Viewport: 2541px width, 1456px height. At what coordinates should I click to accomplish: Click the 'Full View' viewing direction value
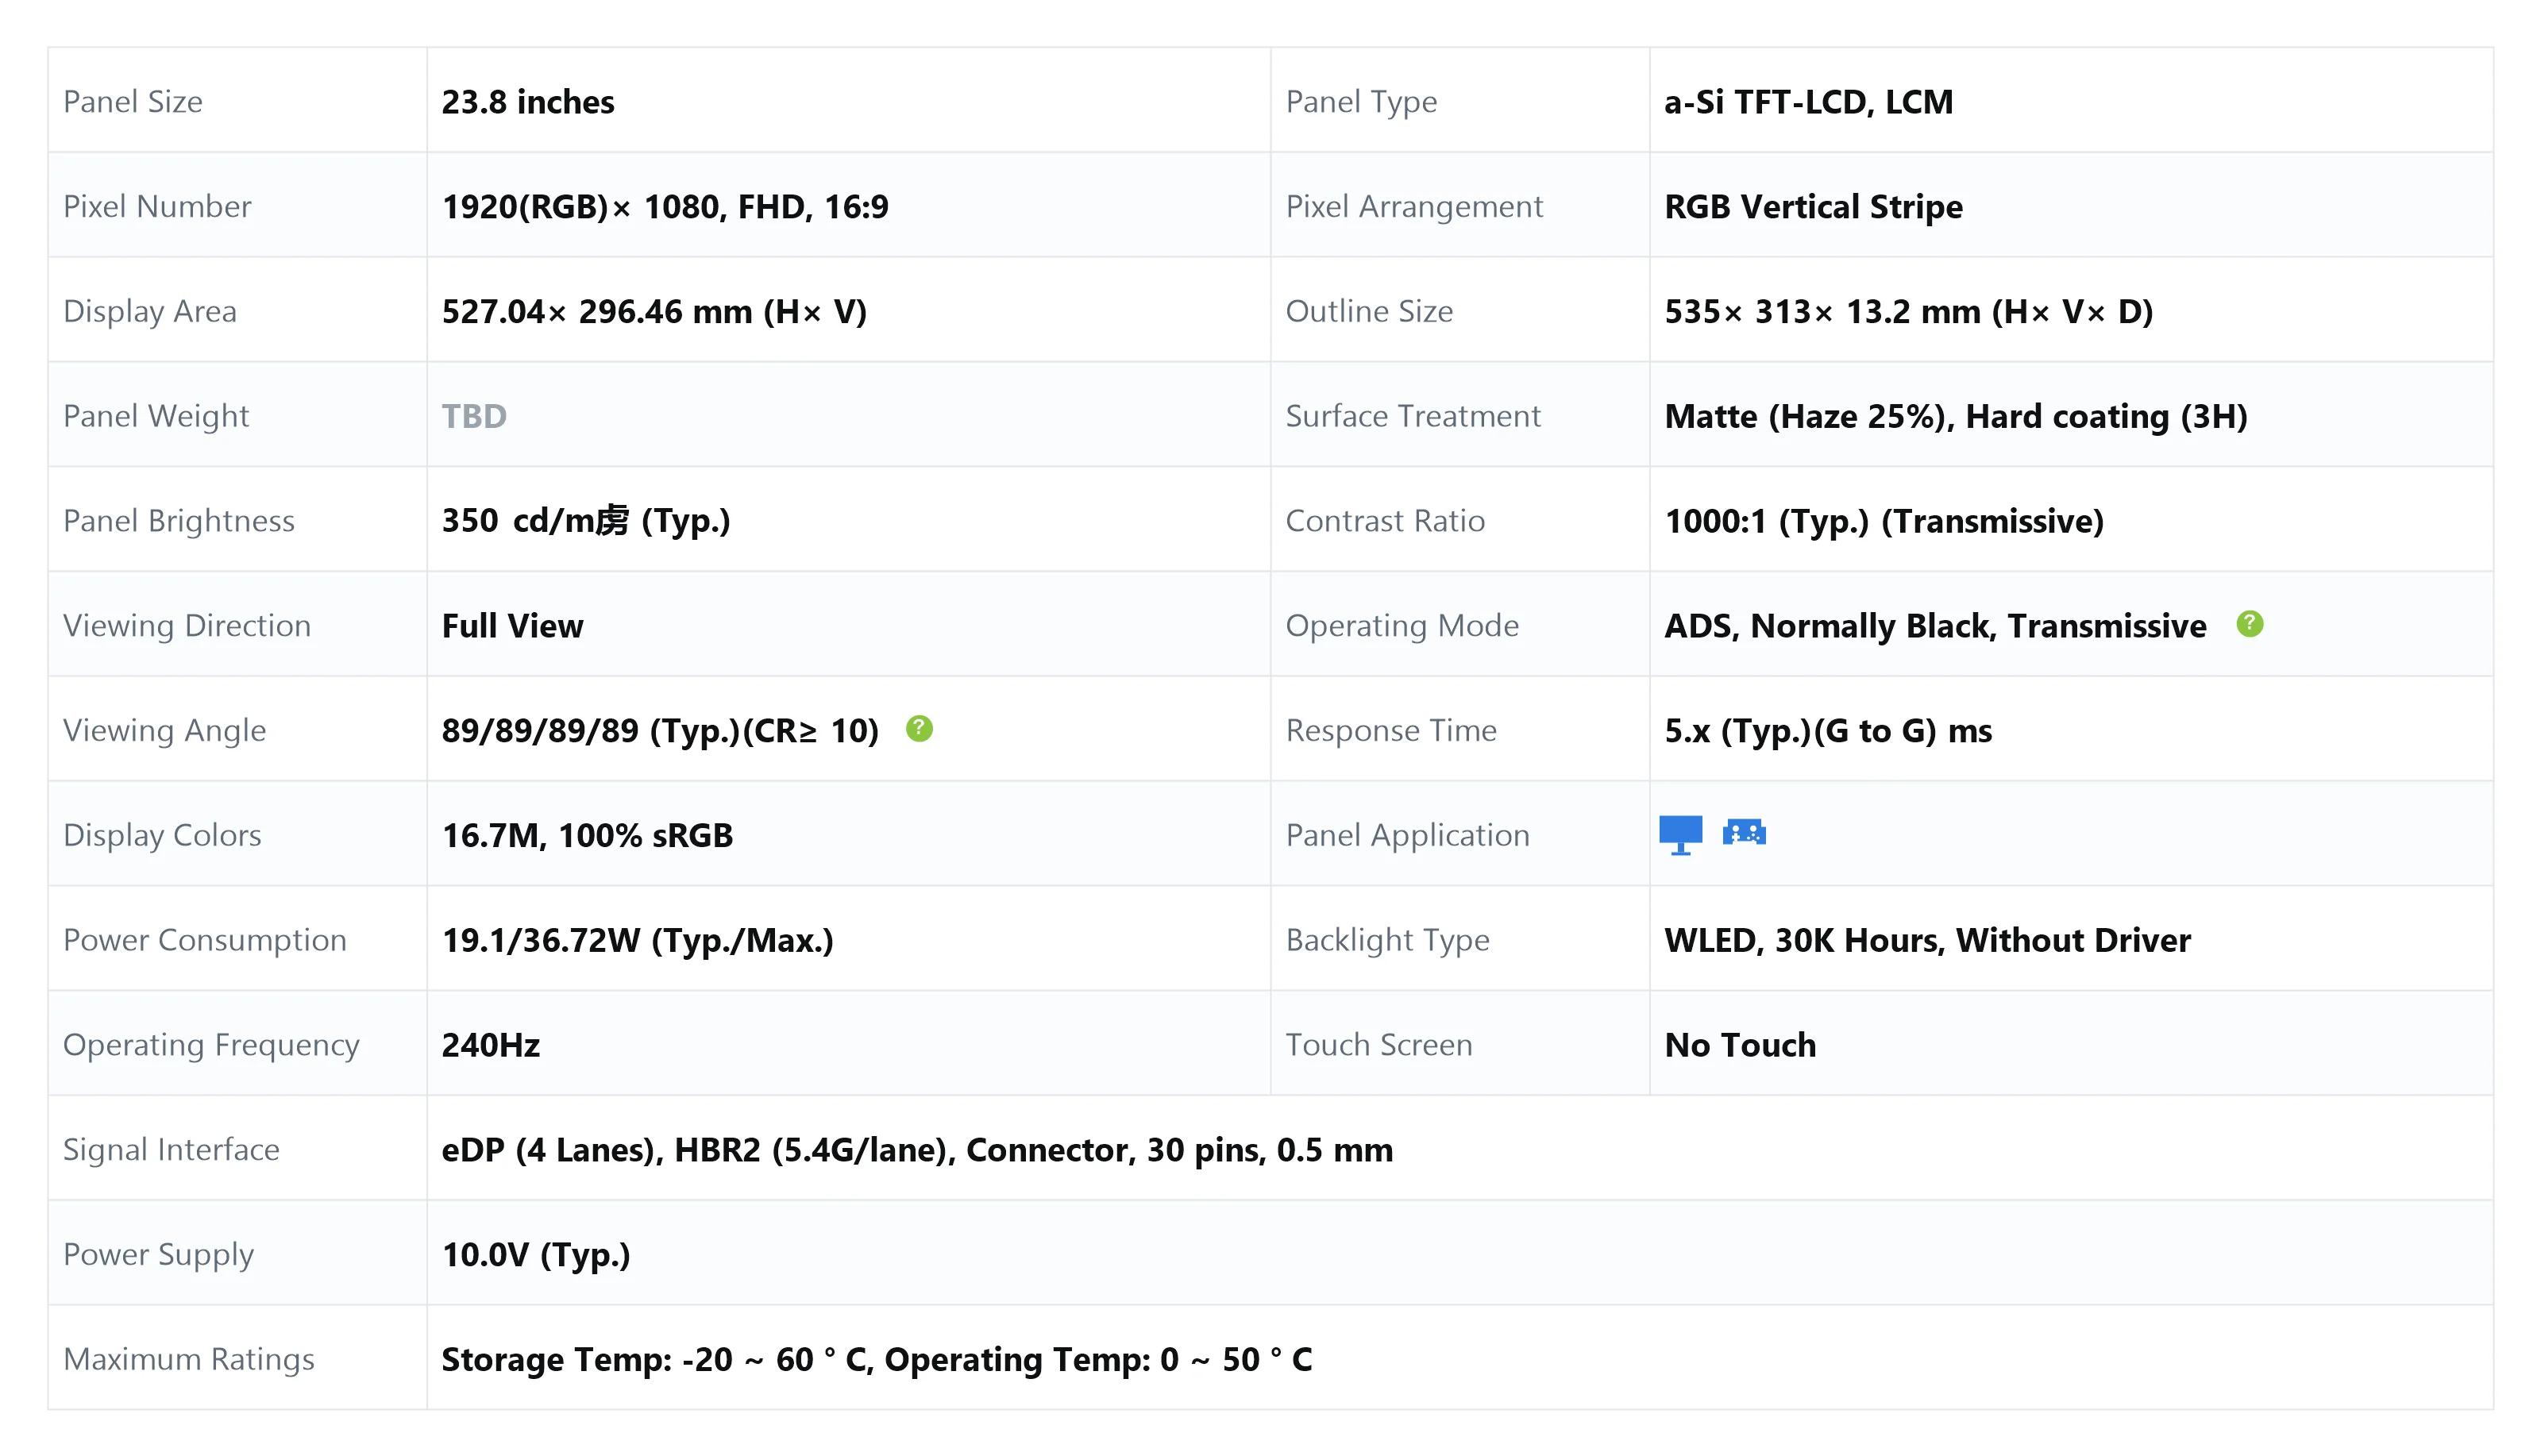[512, 626]
